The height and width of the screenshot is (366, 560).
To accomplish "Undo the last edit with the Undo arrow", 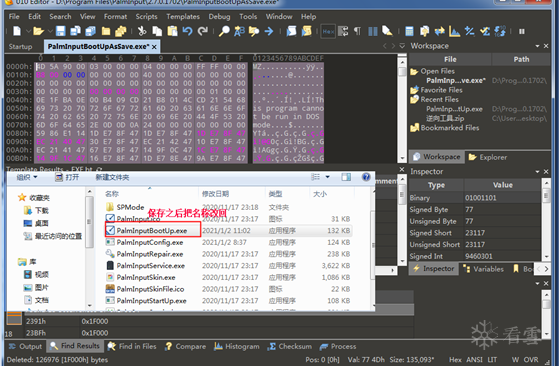I will tap(188, 31).
